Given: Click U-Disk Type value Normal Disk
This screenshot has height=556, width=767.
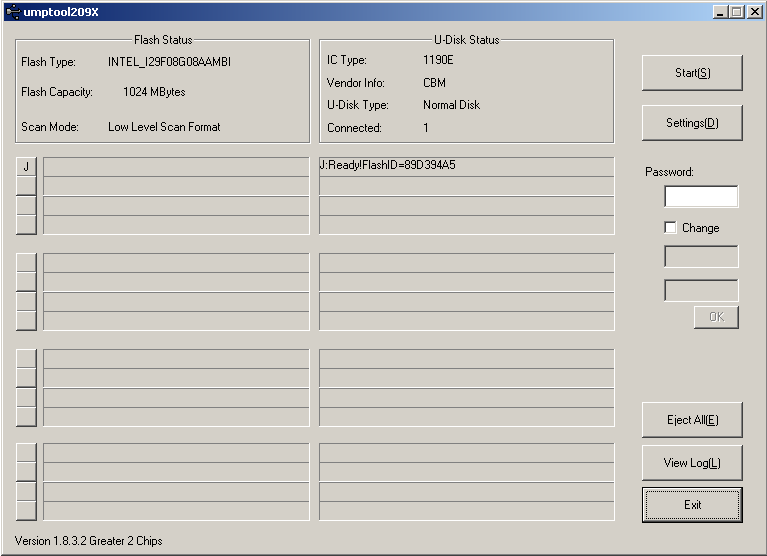Looking at the screenshot, I should (451, 105).
